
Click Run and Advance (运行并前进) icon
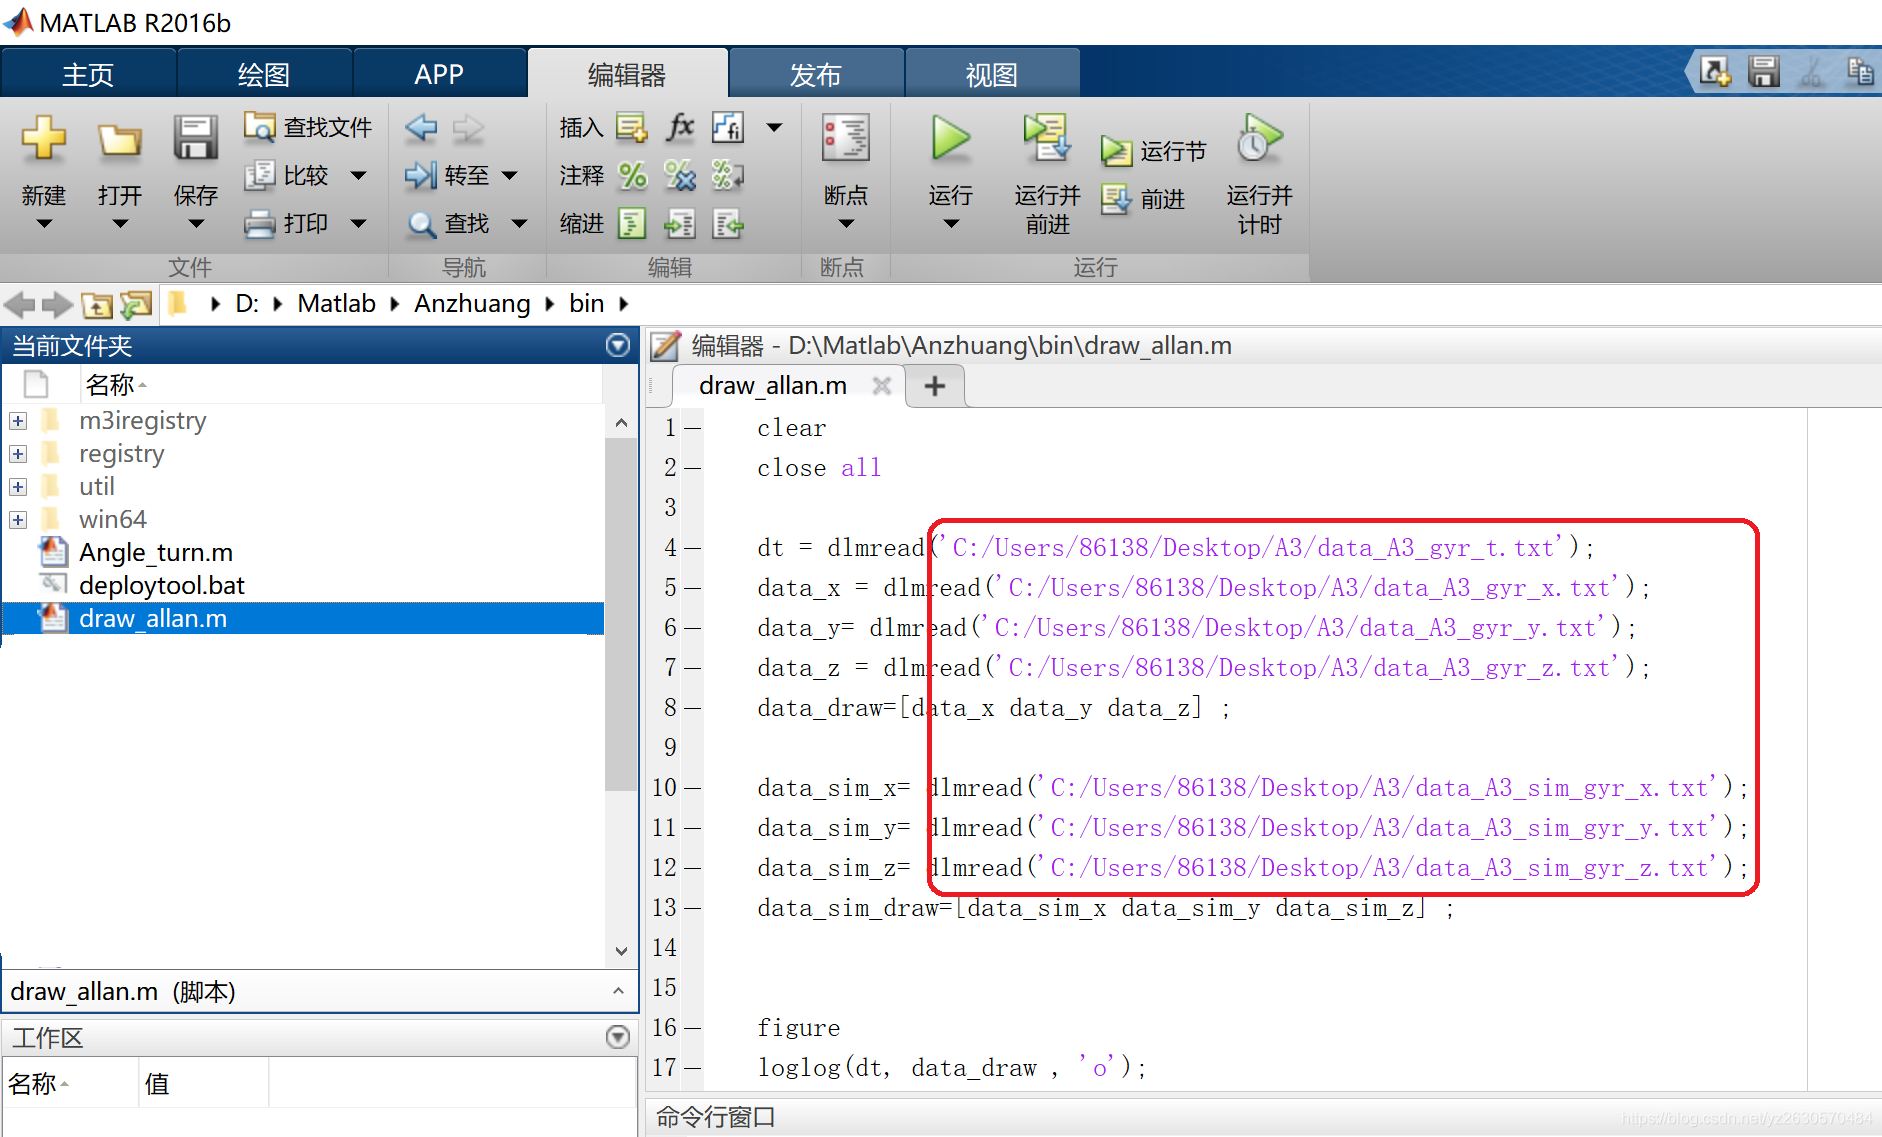(1047, 138)
